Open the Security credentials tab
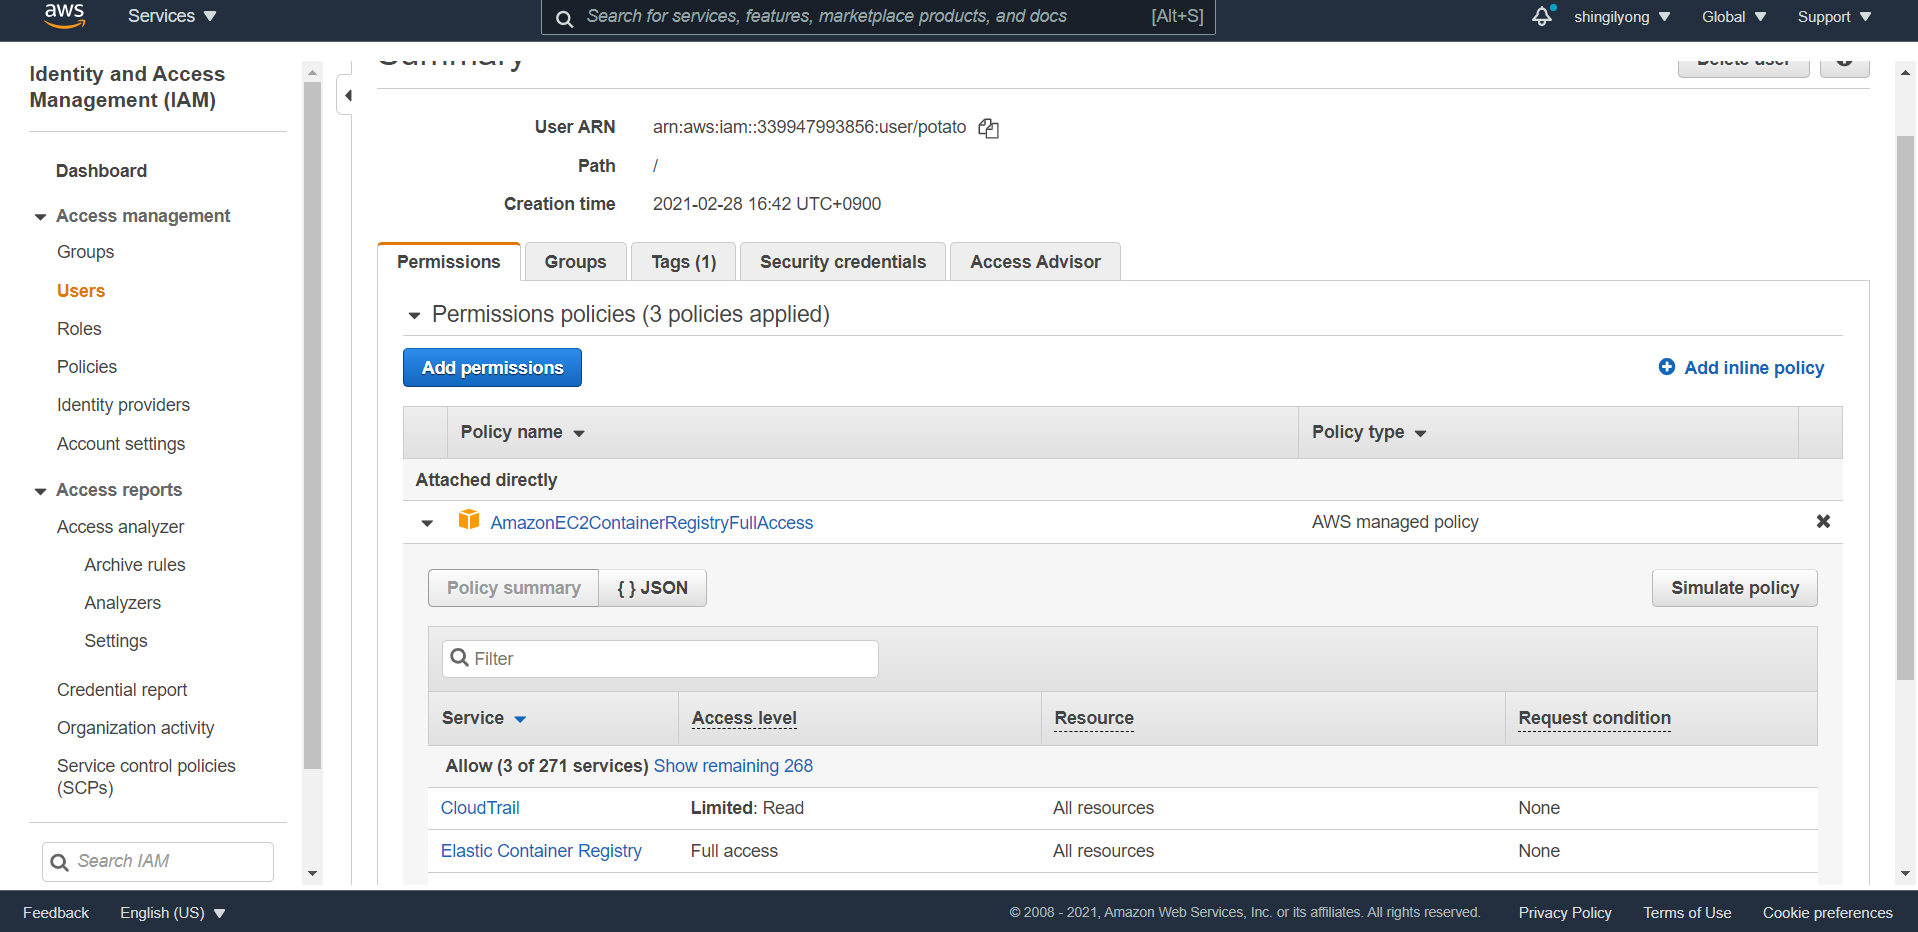This screenshot has height=932, width=1918. coord(843,262)
